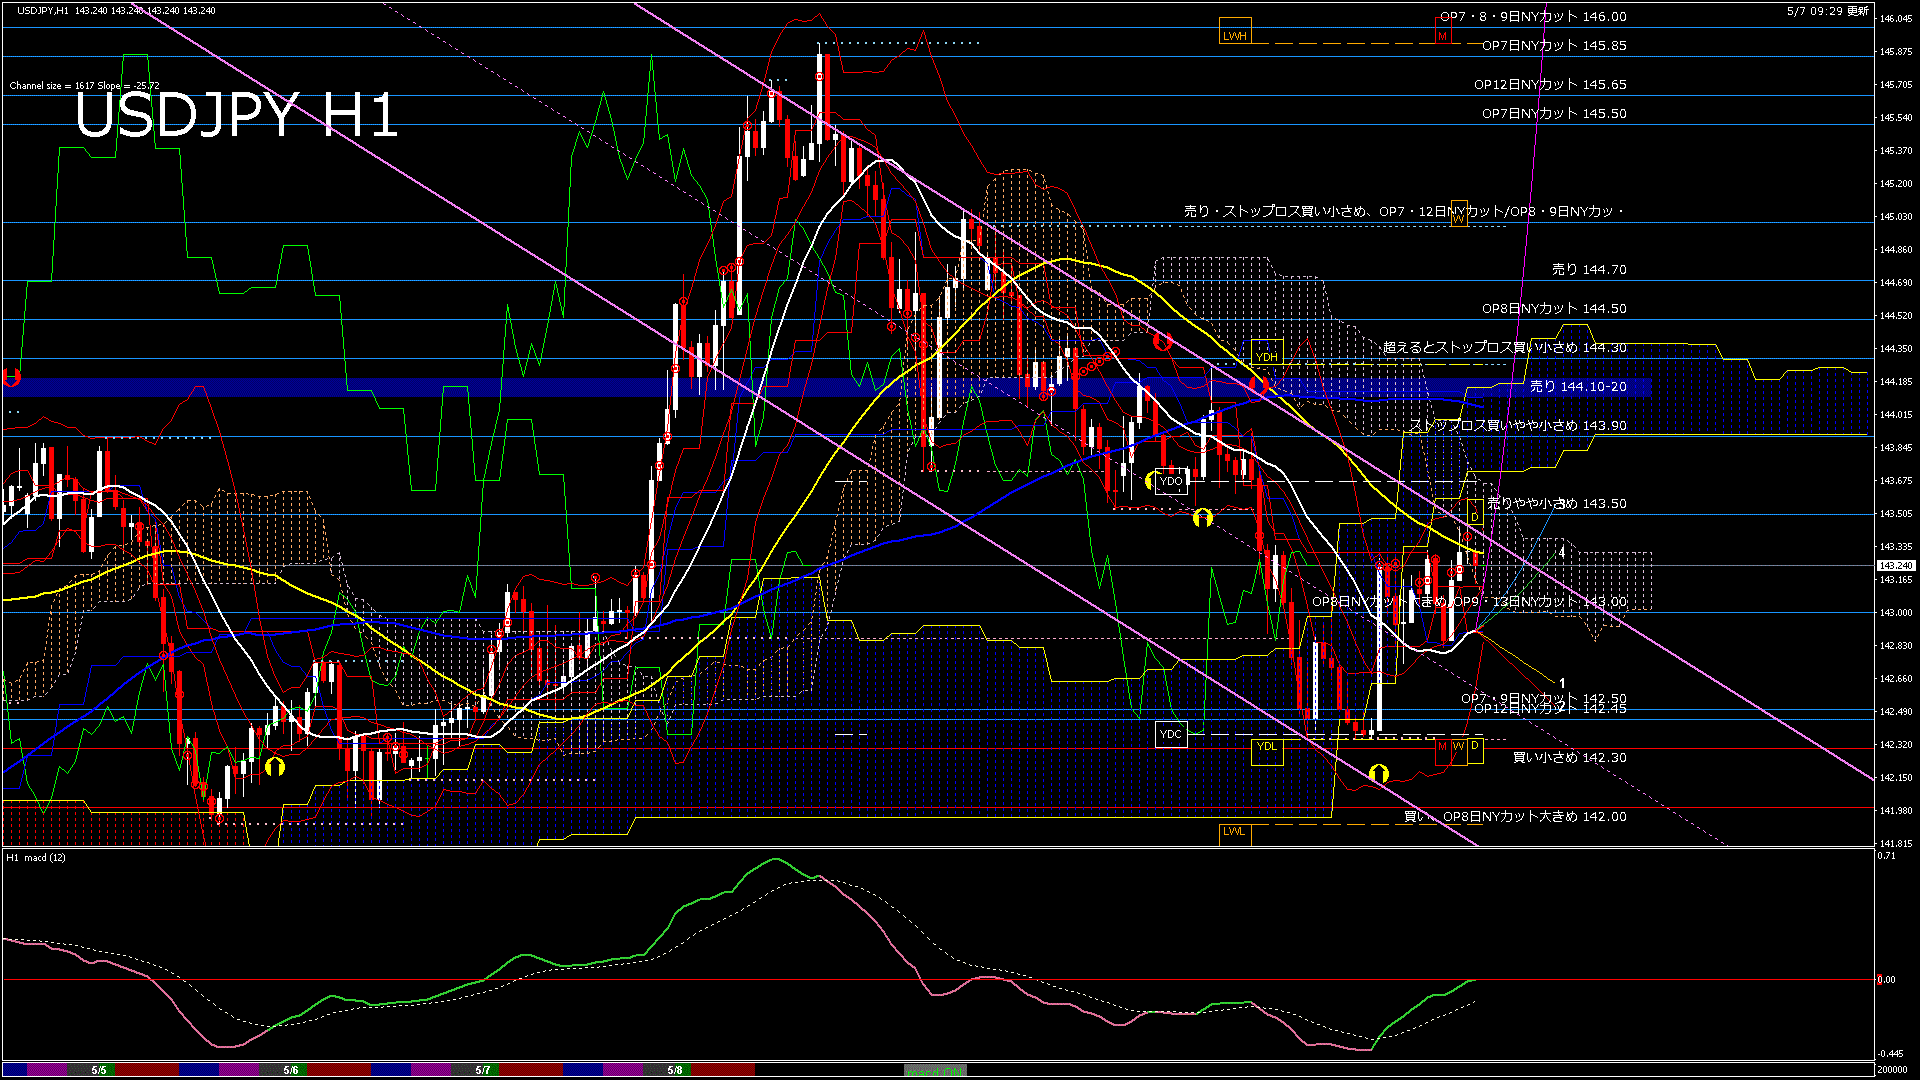1920x1080 pixels.
Task: Click the 5/7 date marker on timeline
Action: 483,1070
